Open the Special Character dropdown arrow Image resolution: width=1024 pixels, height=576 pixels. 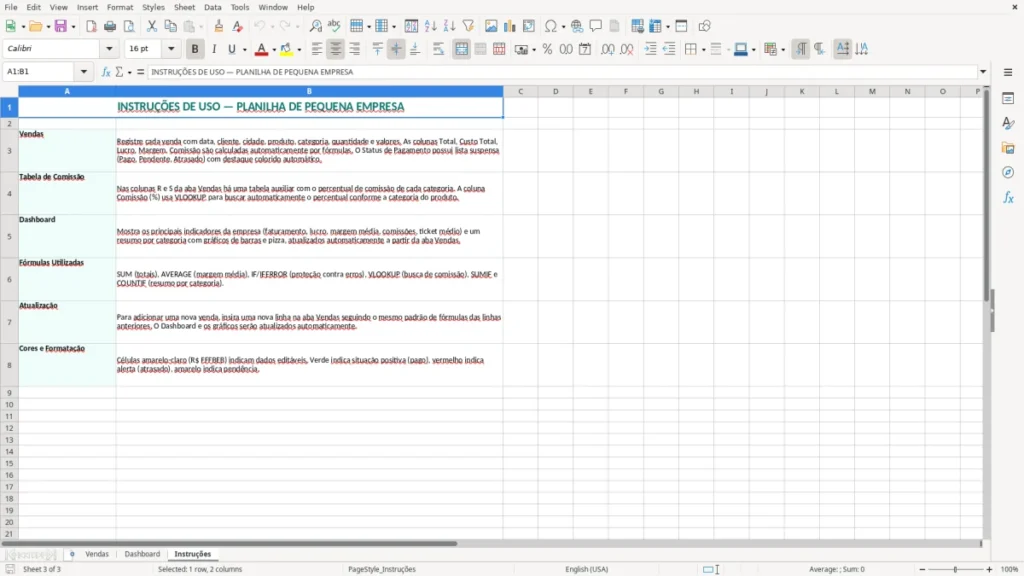(563, 27)
